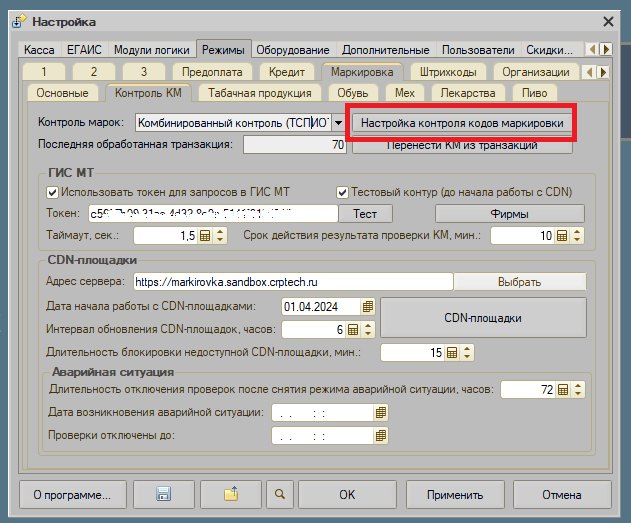631x523 pixels.
Task: Expand the Контроль марок dropdown
Action: (x=338, y=123)
